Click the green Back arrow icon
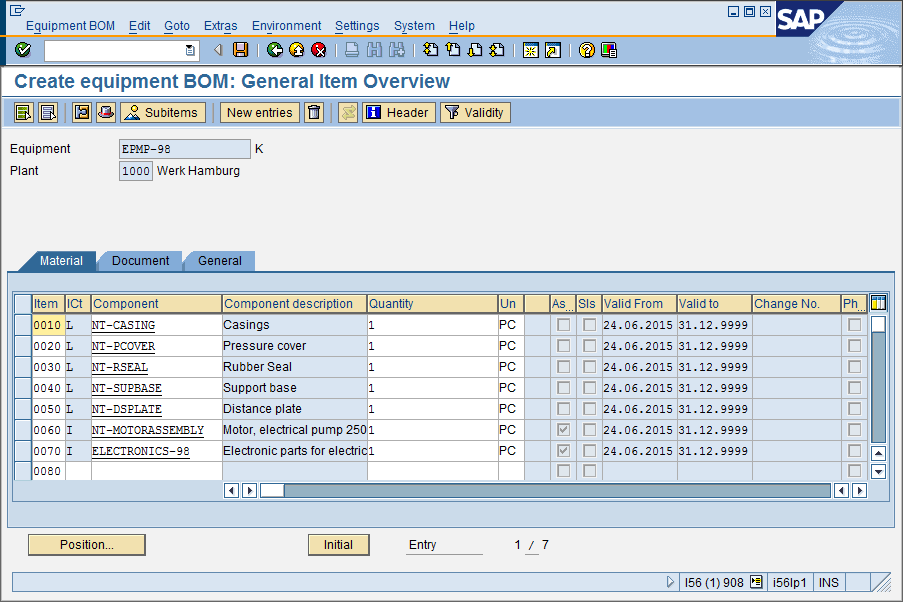Image resolution: width=903 pixels, height=602 pixels. pyautogui.click(x=275, y=50)
